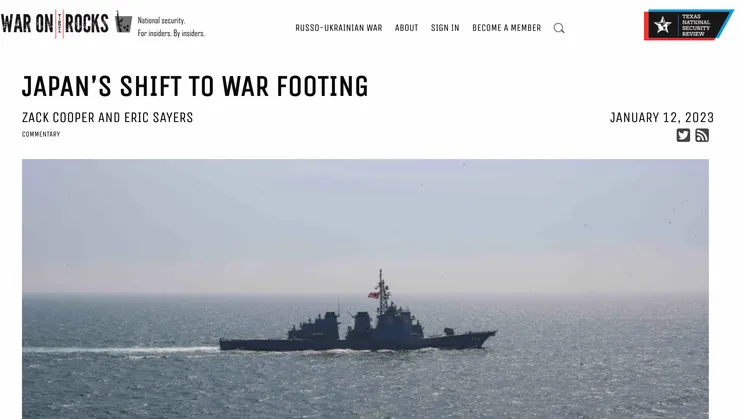Viewport: 740px width, 419px height.
Task: Open the search magnifier icon
Action: pos(559,28)
